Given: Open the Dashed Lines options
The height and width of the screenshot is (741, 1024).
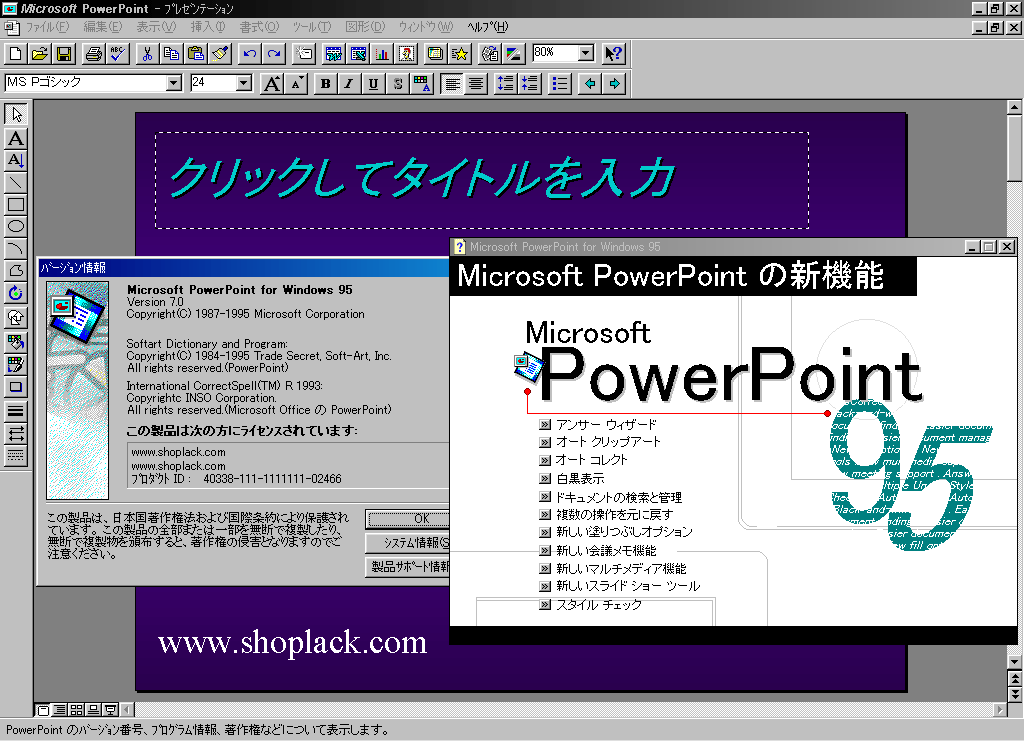Looking at the screenshot, I should pyautogui.click(x=16, y=455).
